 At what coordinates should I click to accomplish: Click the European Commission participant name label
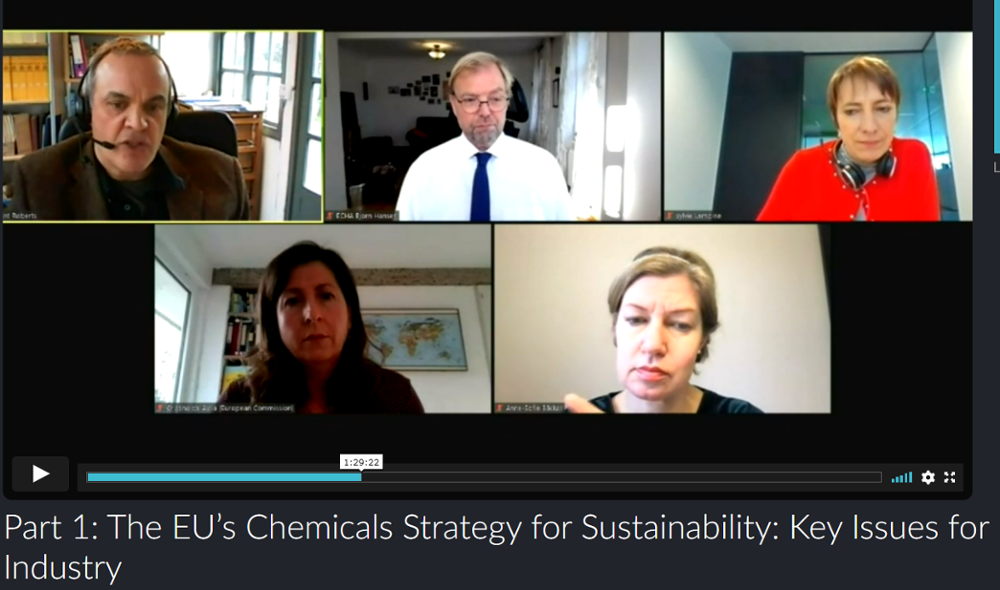point(230,408)
